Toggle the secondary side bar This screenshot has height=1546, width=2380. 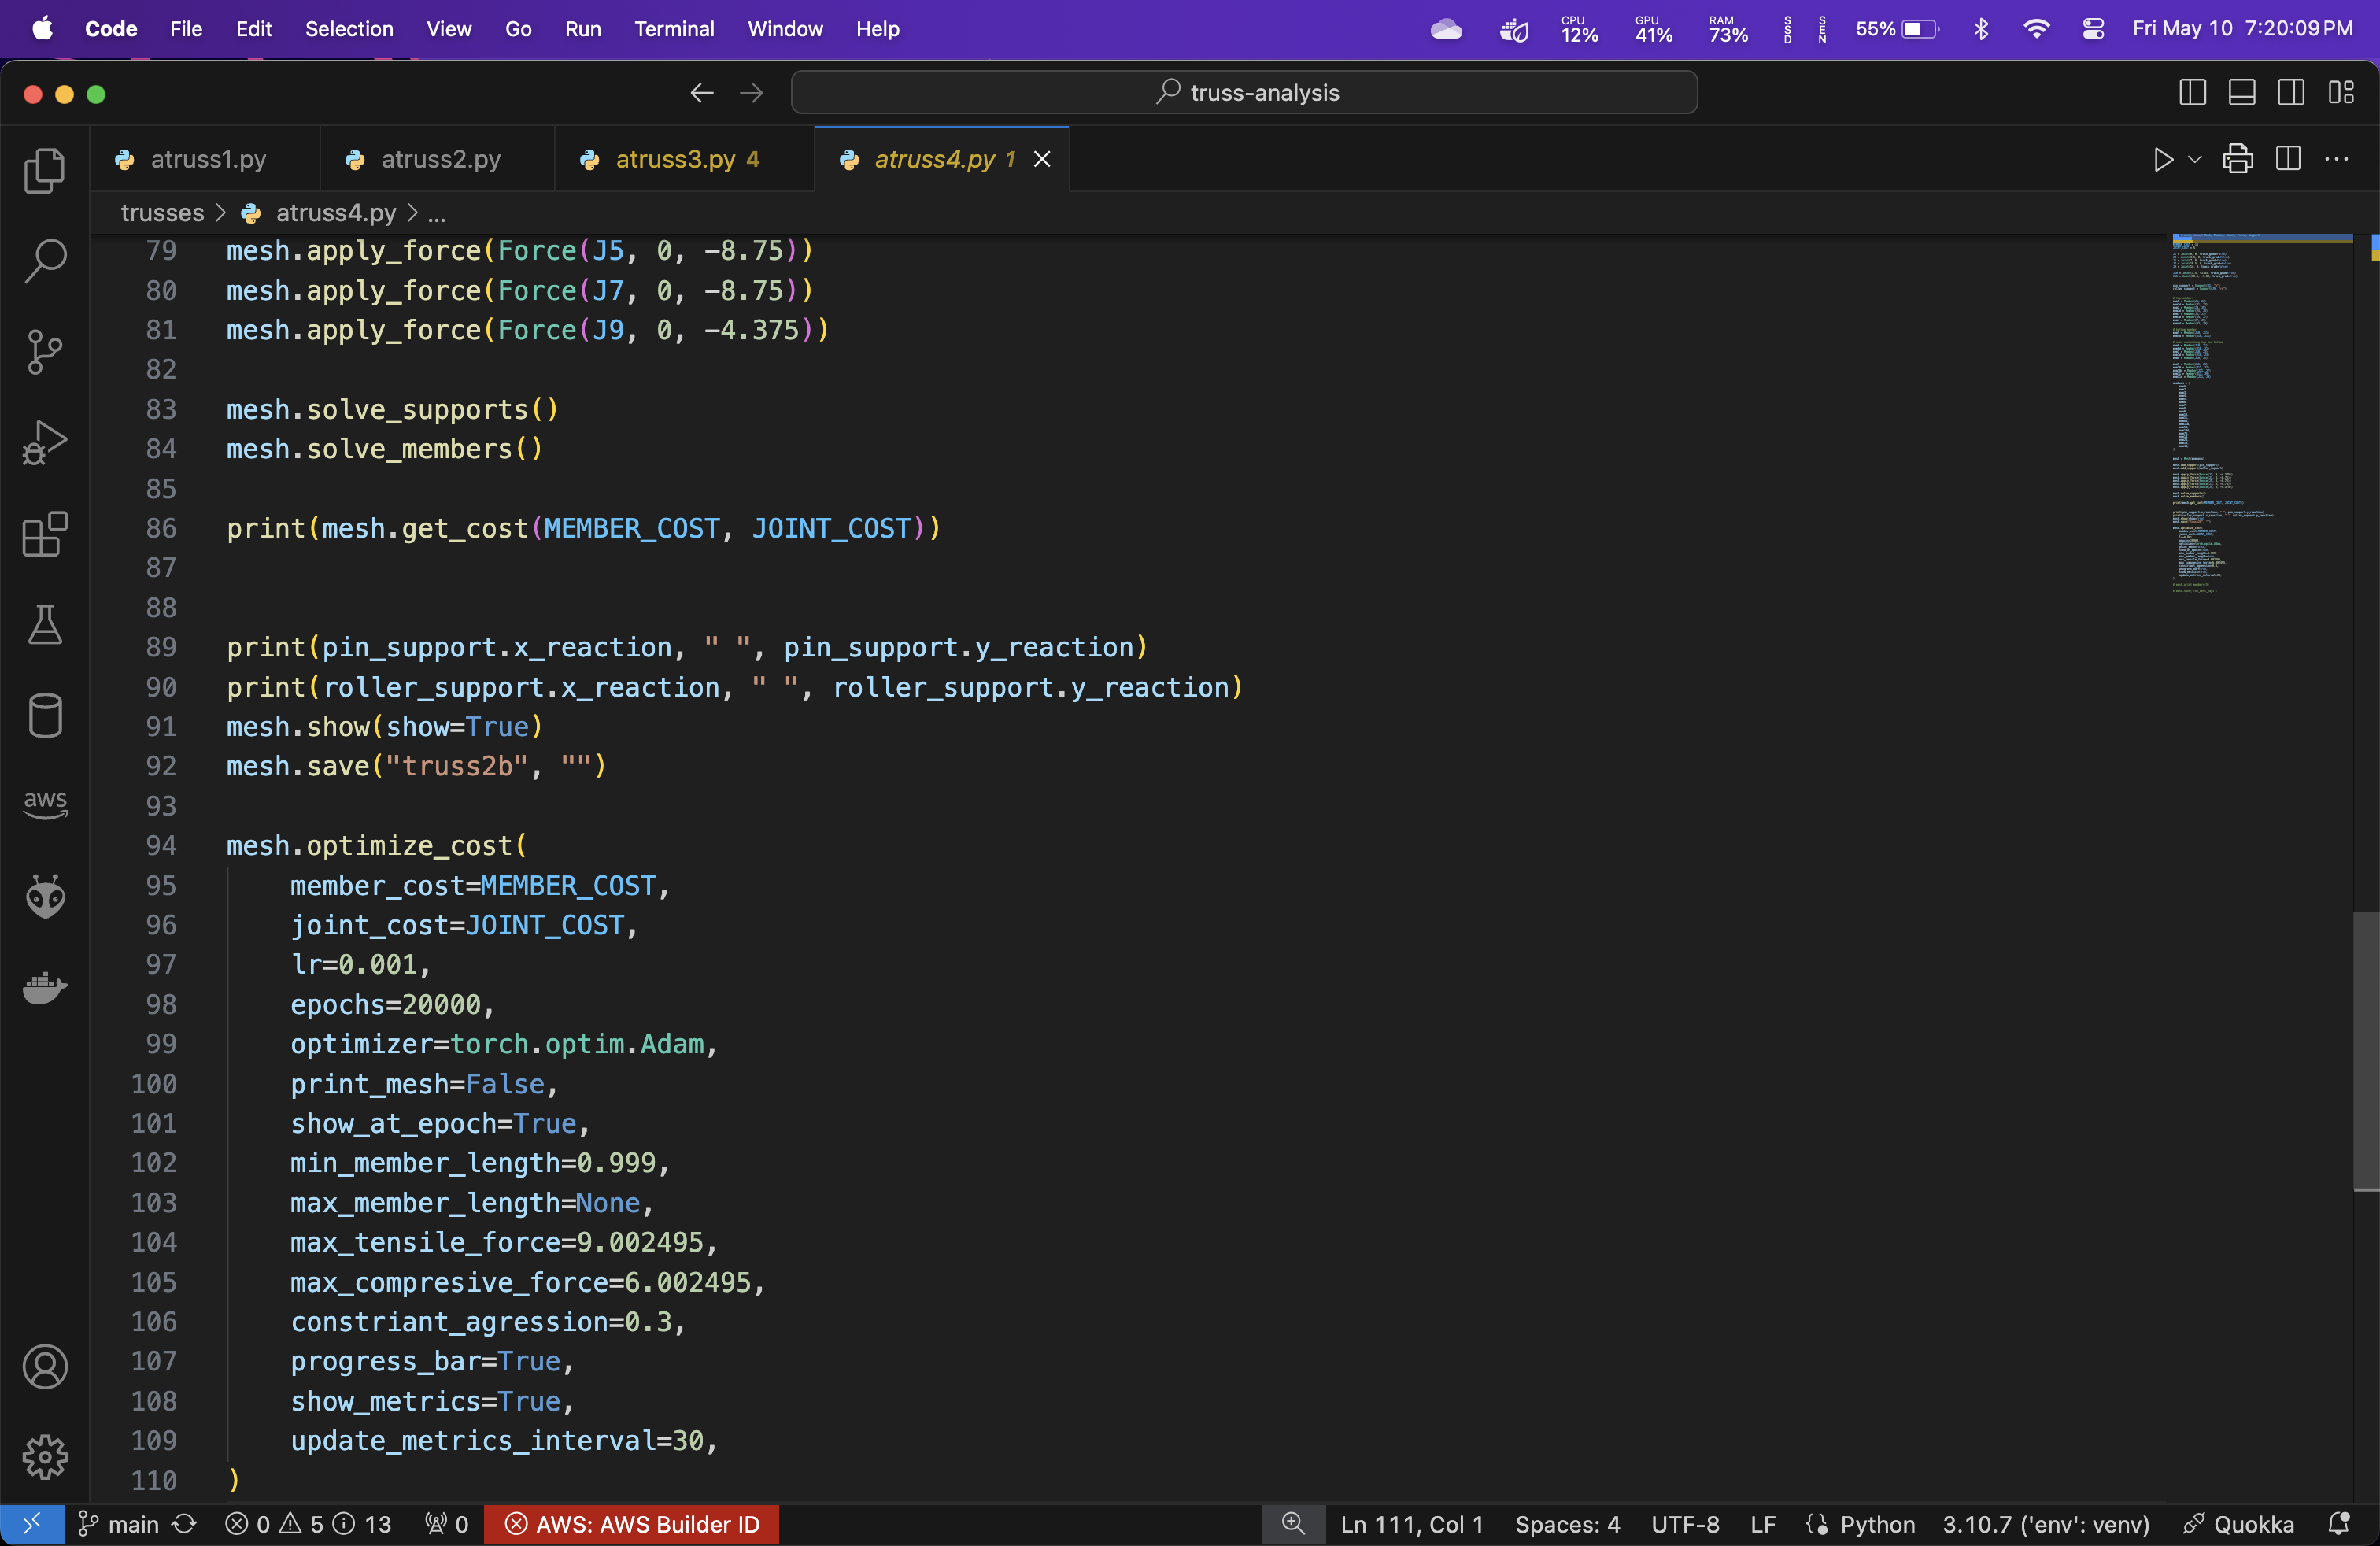(2291, 93)
